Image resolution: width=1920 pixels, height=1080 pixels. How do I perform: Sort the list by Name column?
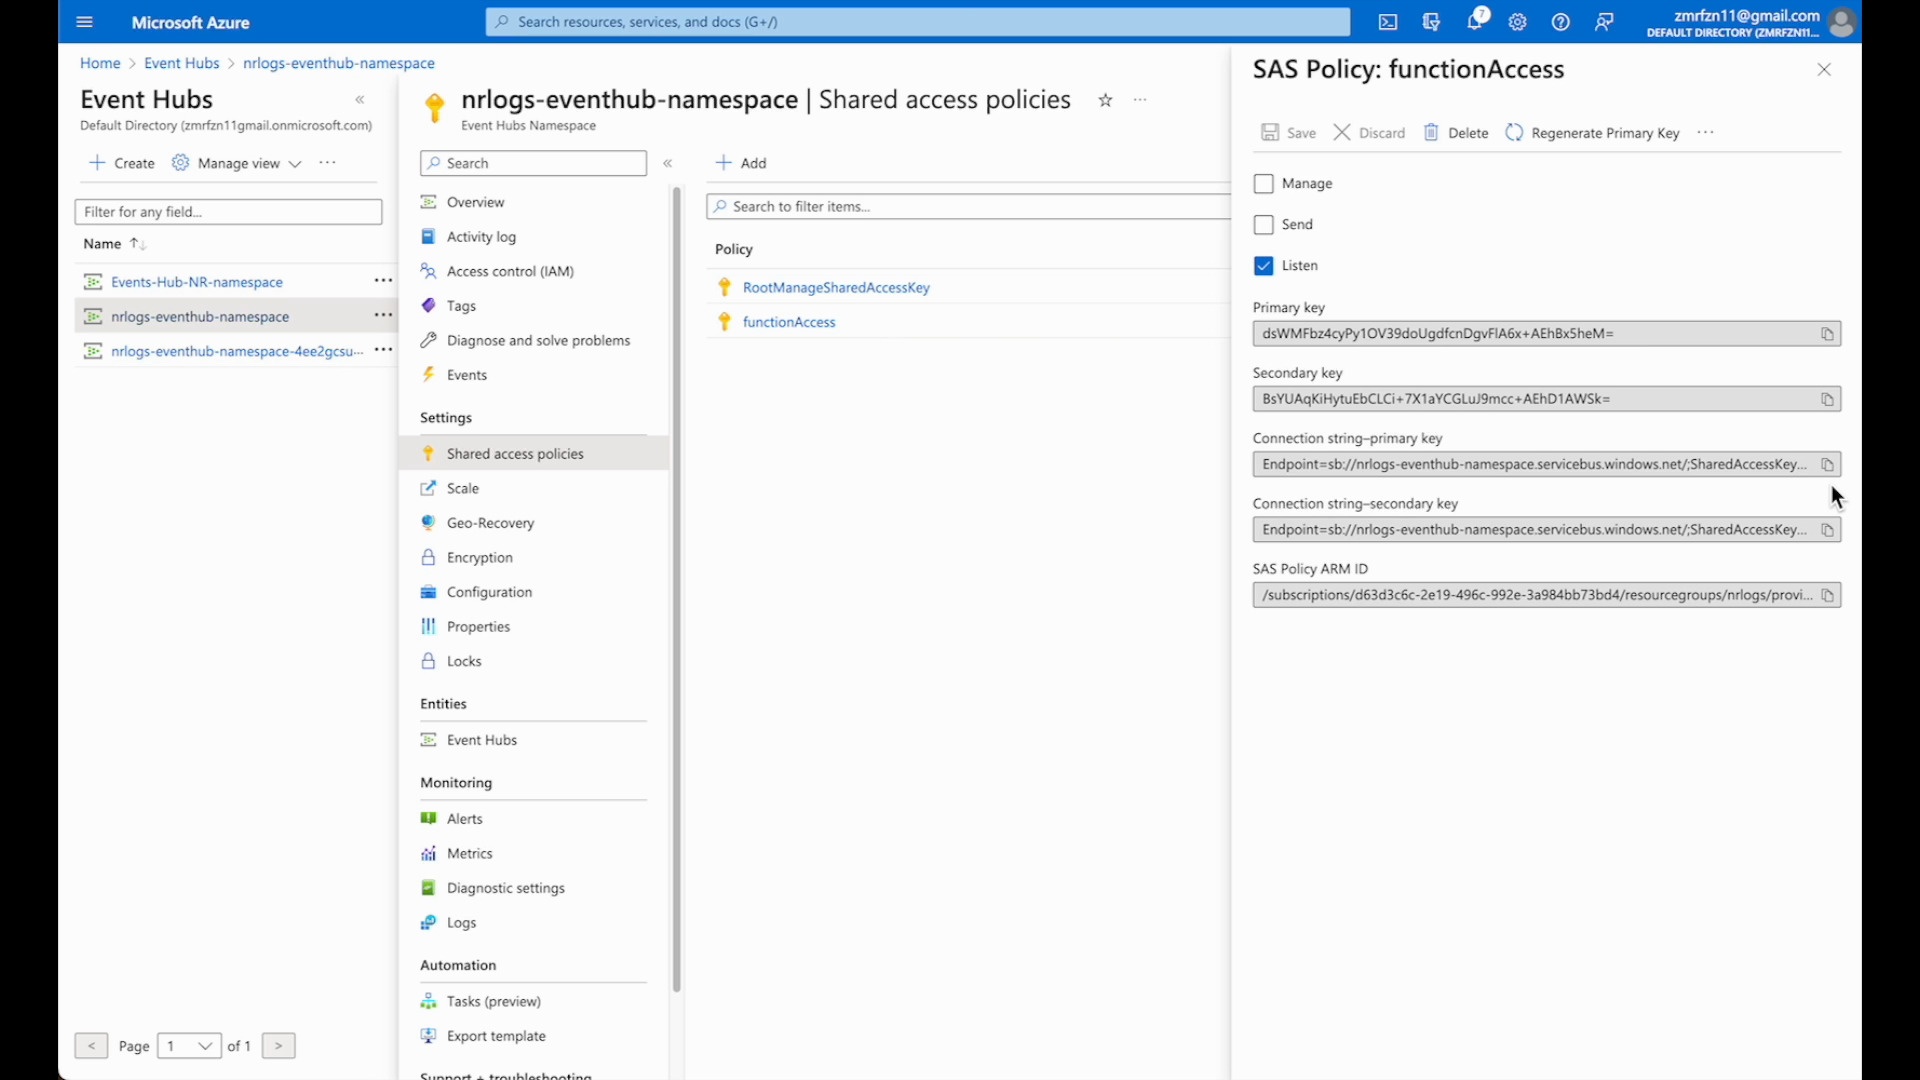click(114, 244)
